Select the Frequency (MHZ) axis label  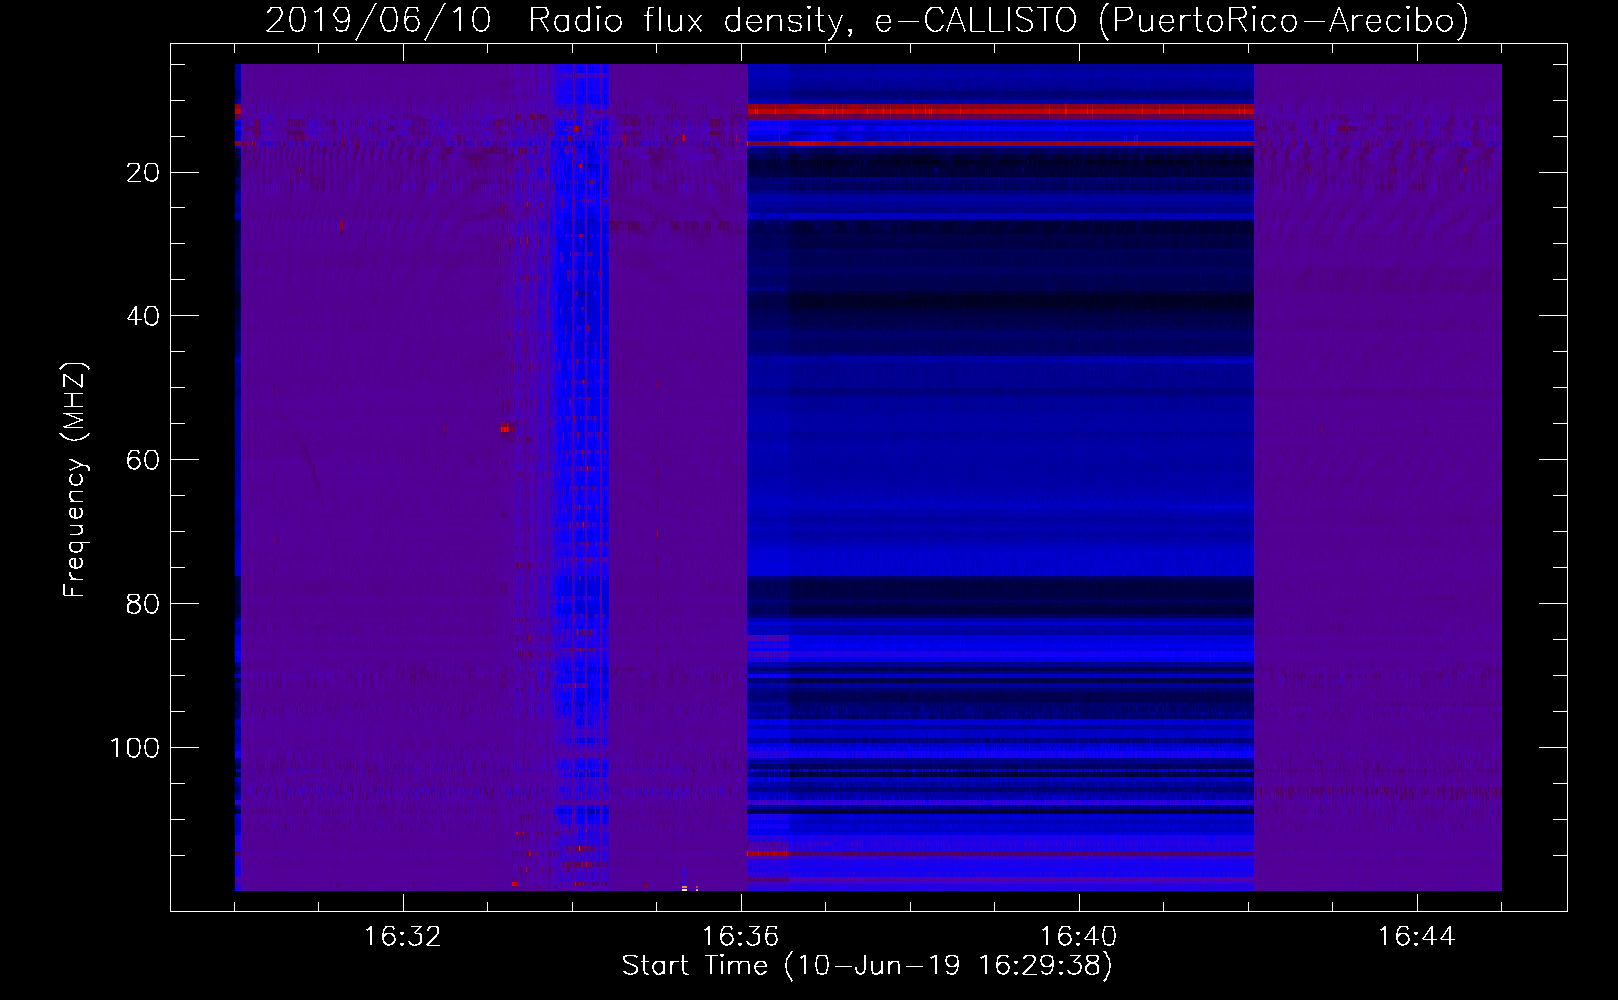pos(75,480)
